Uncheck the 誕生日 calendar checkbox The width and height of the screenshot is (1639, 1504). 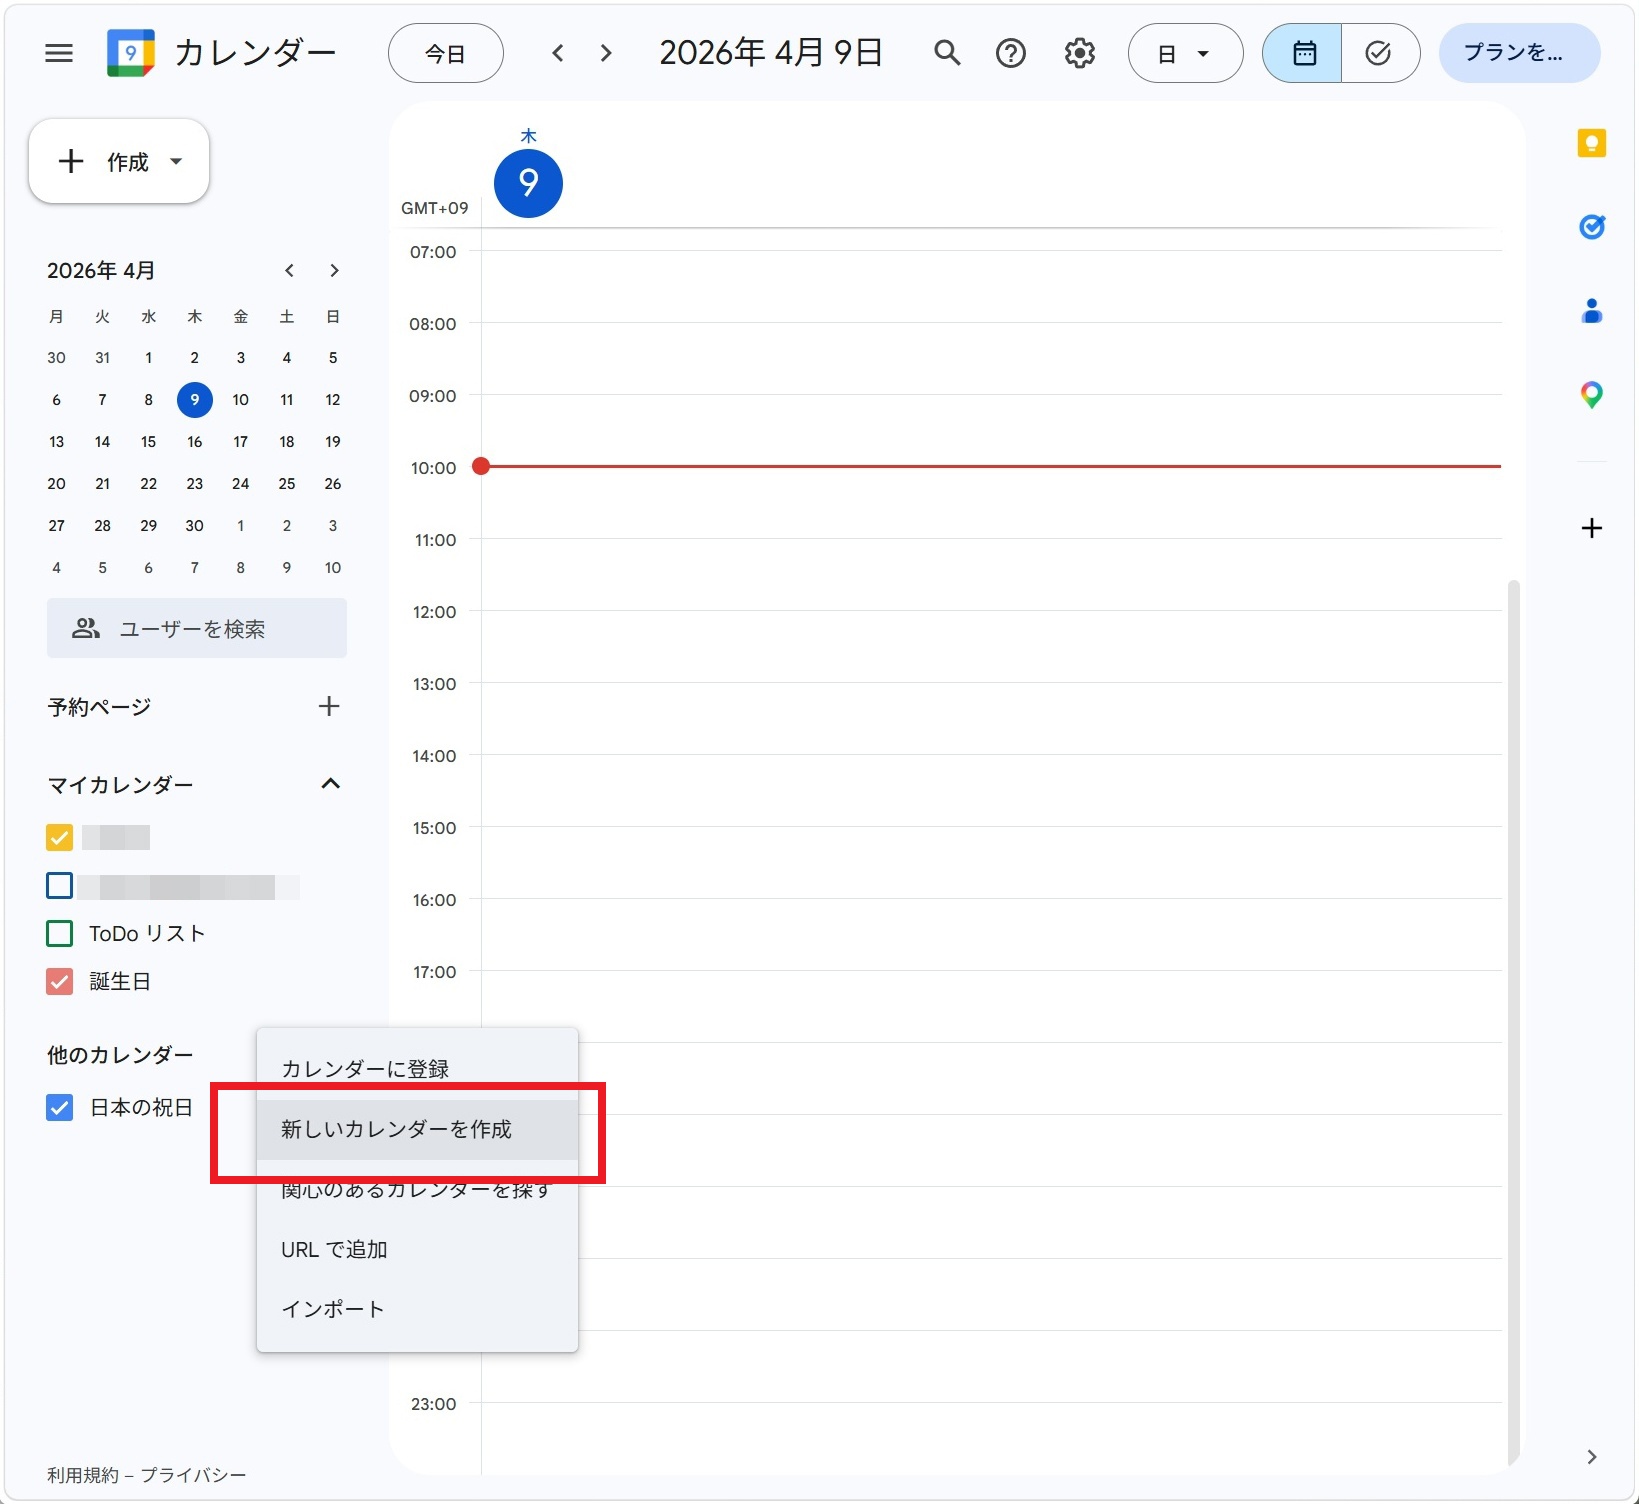pyautogui.click(x=60, y=982)
